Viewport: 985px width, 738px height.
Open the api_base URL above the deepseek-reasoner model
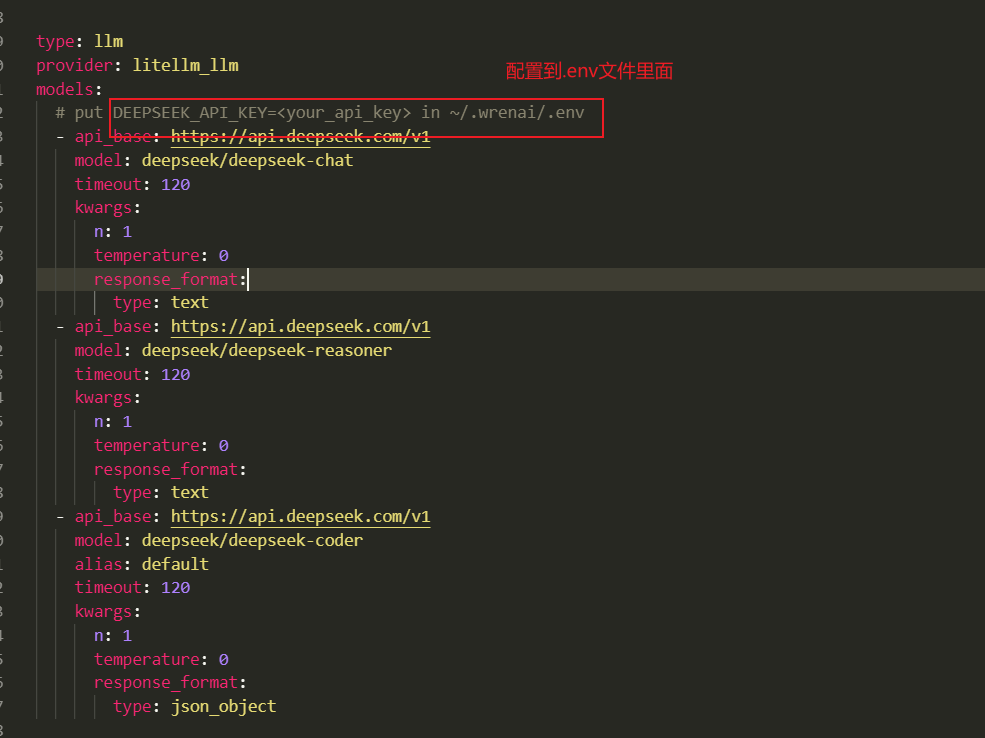pos(300,327)
